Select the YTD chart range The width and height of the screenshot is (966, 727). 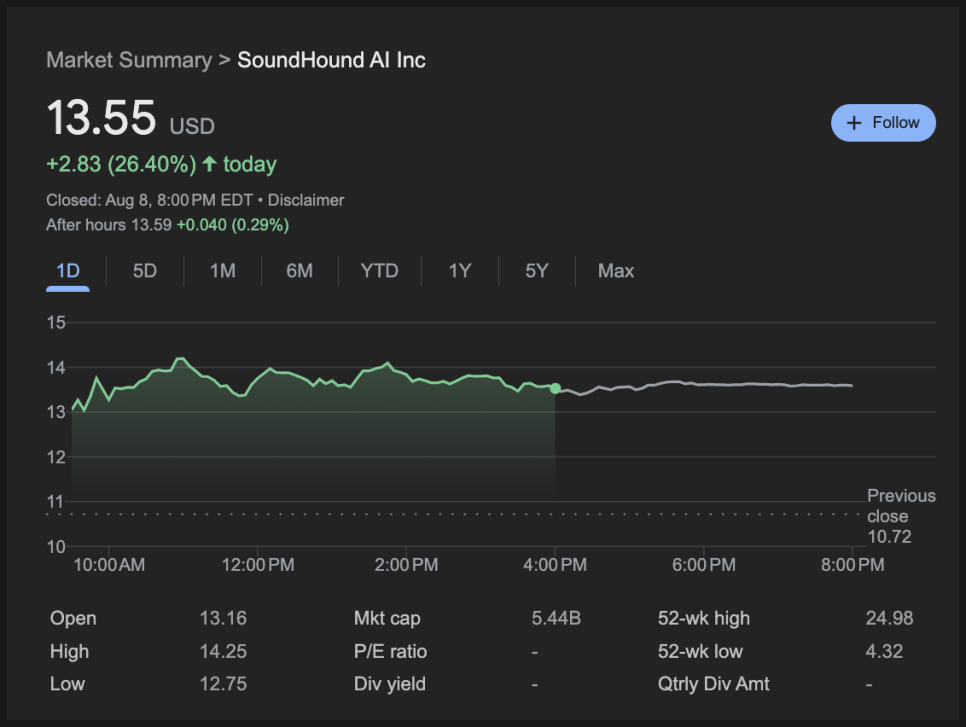[380, 270]
